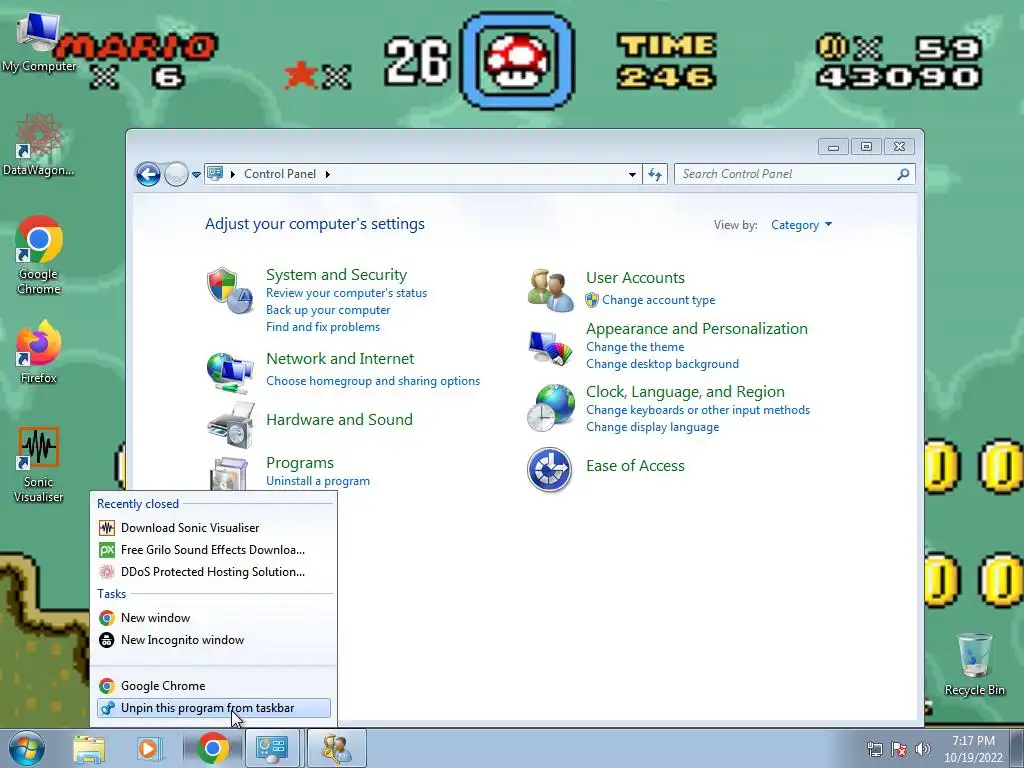Expand the address bar history dropdown arrow
The width and height of the screenshot is (1024, 768).
(632, 174)
